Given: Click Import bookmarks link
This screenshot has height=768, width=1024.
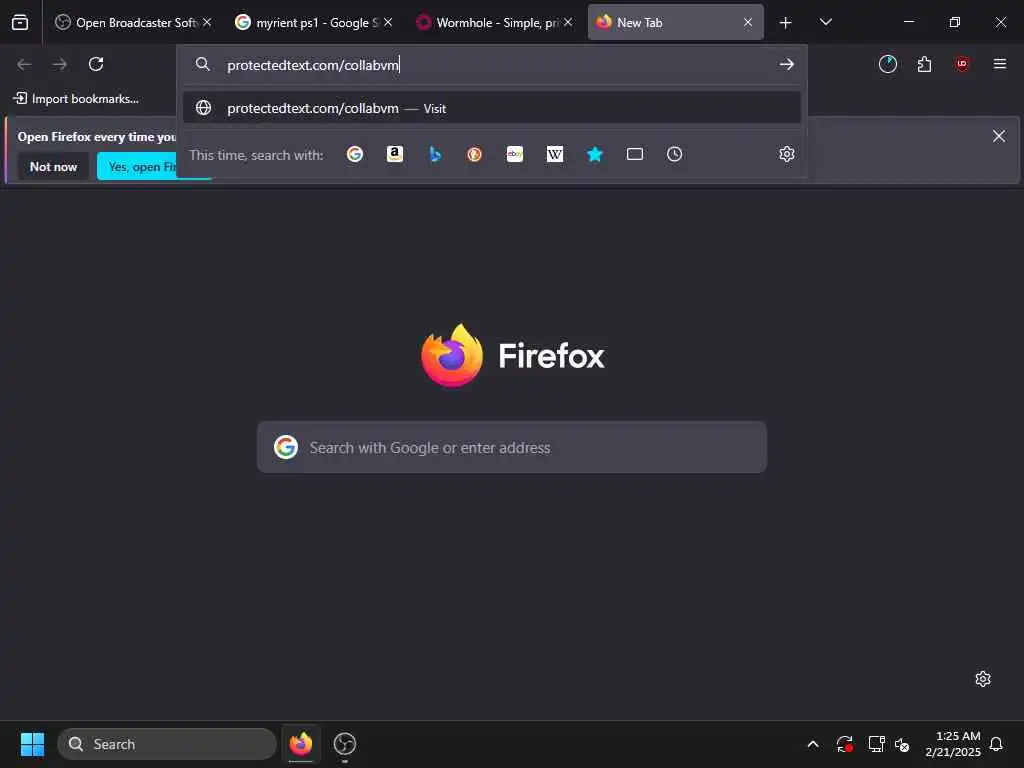Looking at the screenshot, I should (x=76, y=99).
